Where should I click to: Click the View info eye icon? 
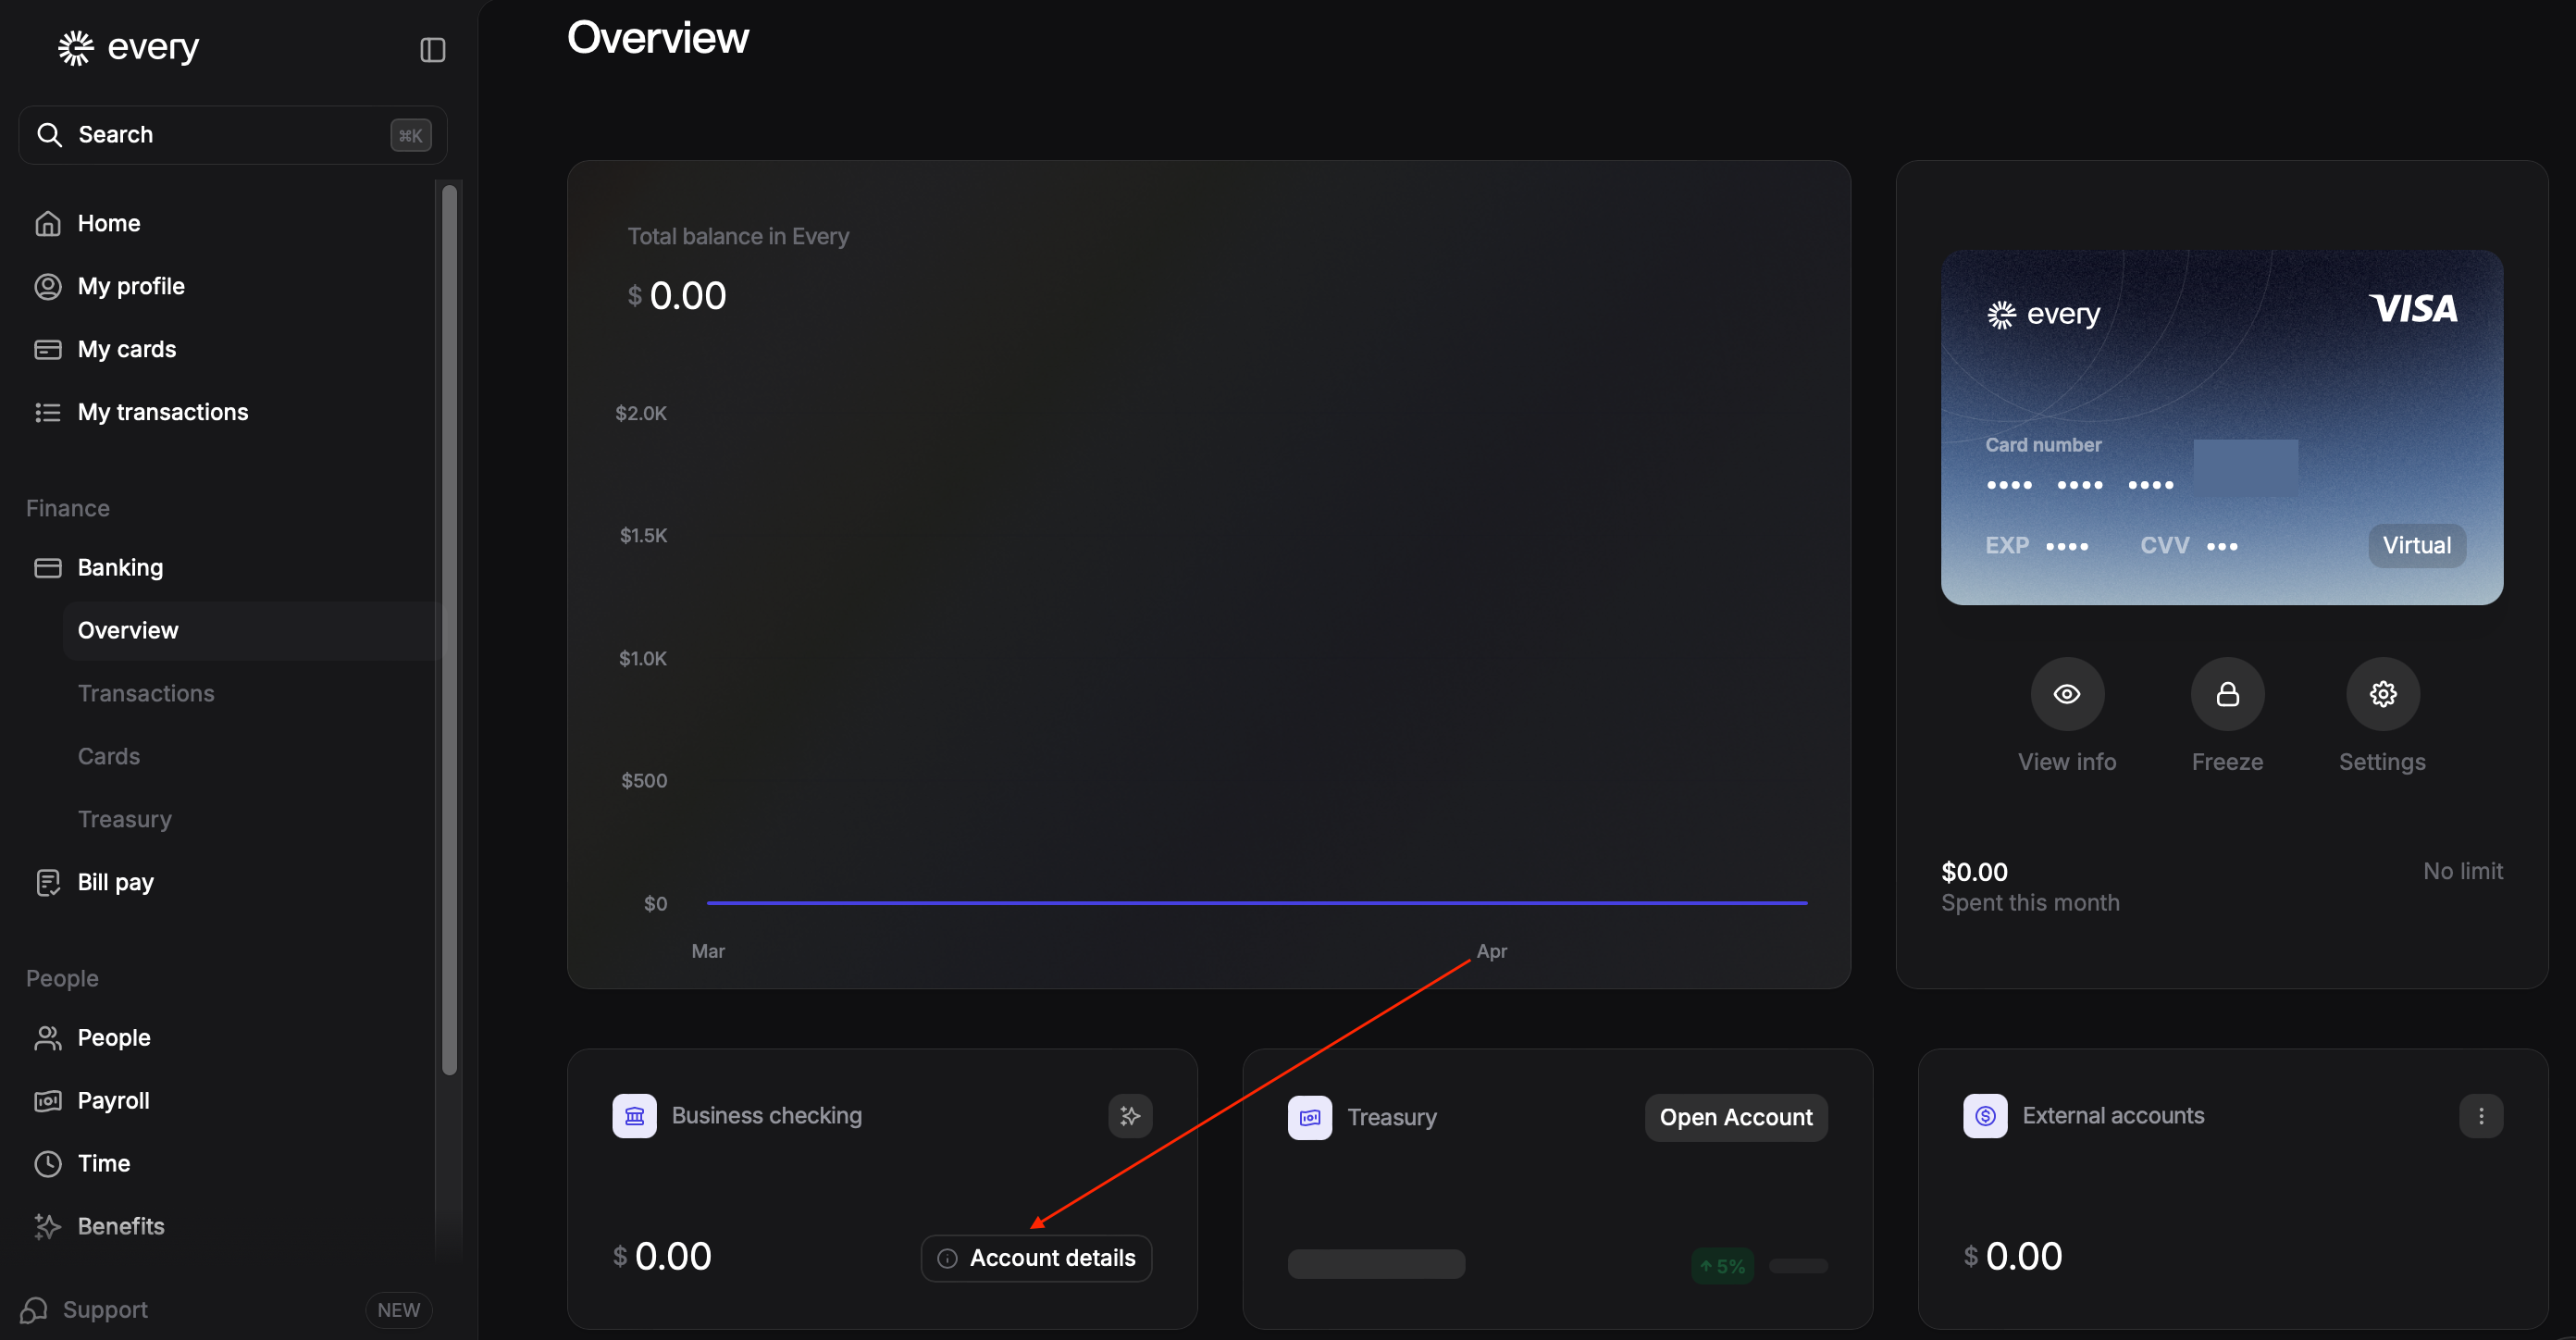coord(2066,694)
